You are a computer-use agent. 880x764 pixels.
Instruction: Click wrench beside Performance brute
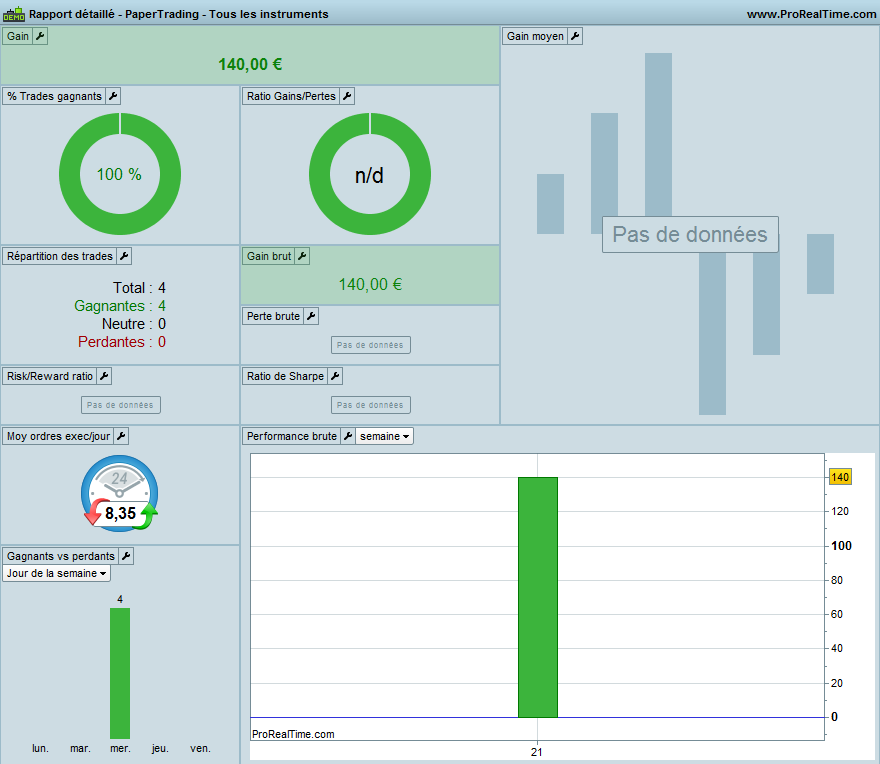point(348,436)
